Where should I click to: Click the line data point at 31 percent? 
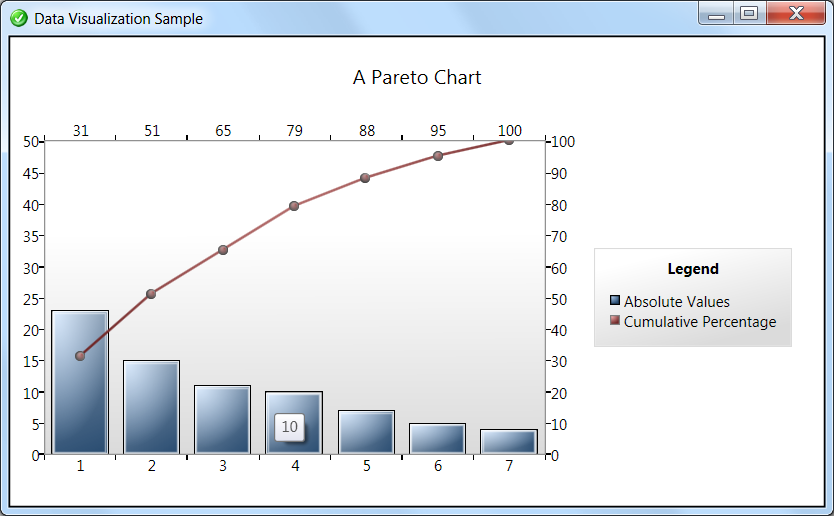[80, 356]
